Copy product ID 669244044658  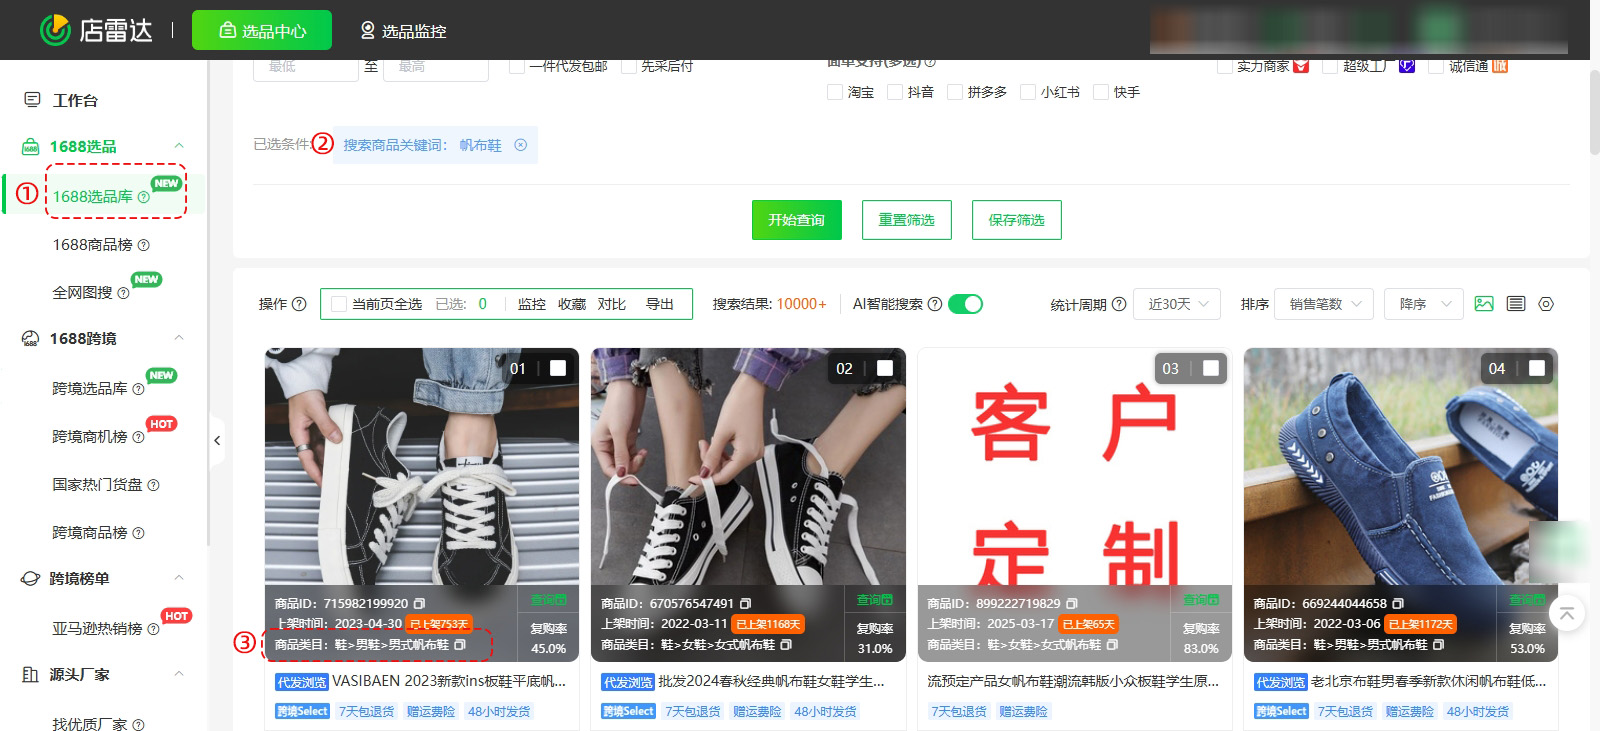pyautogui.click(x=1398, y=604)
